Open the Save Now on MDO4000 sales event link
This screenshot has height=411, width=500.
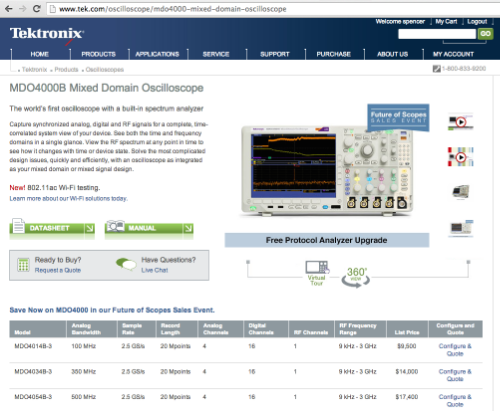click(112, 310)
